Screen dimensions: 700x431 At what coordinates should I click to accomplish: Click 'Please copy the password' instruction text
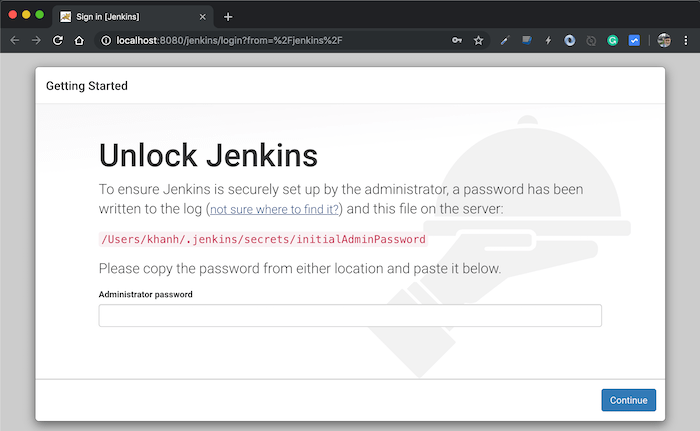pos(300,268)
